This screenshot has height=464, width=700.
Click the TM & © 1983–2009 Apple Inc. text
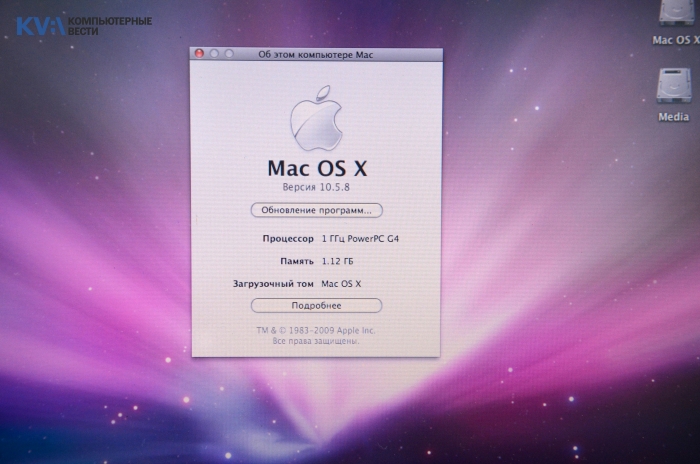click(x=316, y=330)
